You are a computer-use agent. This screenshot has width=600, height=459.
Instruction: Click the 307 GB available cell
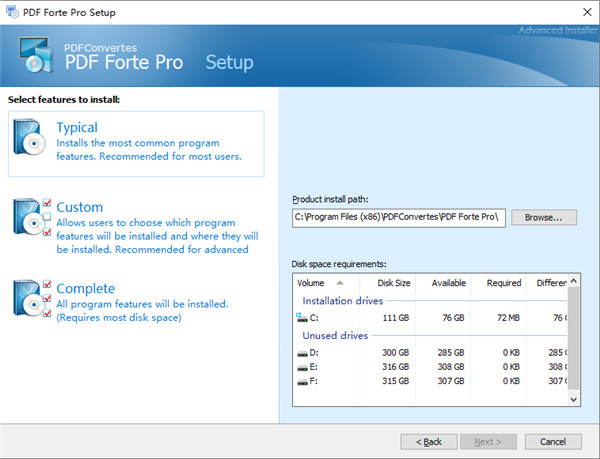451,381
